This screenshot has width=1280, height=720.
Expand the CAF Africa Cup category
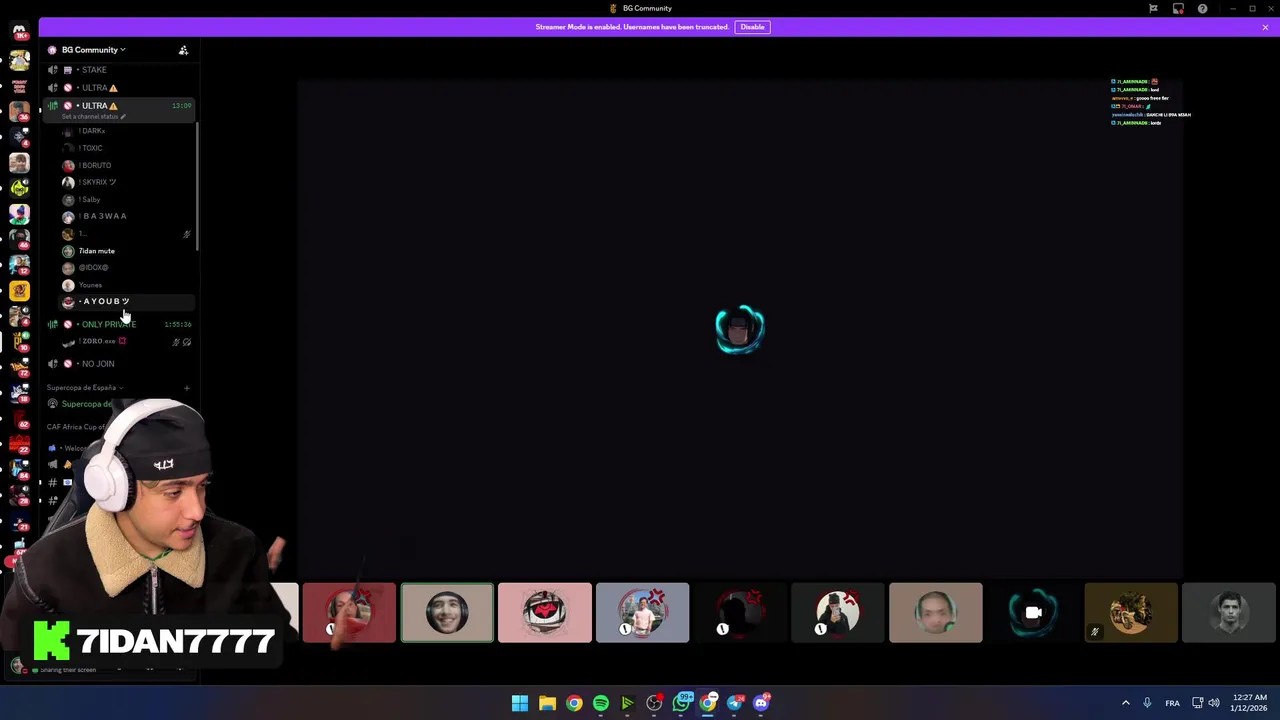[76, 427]
